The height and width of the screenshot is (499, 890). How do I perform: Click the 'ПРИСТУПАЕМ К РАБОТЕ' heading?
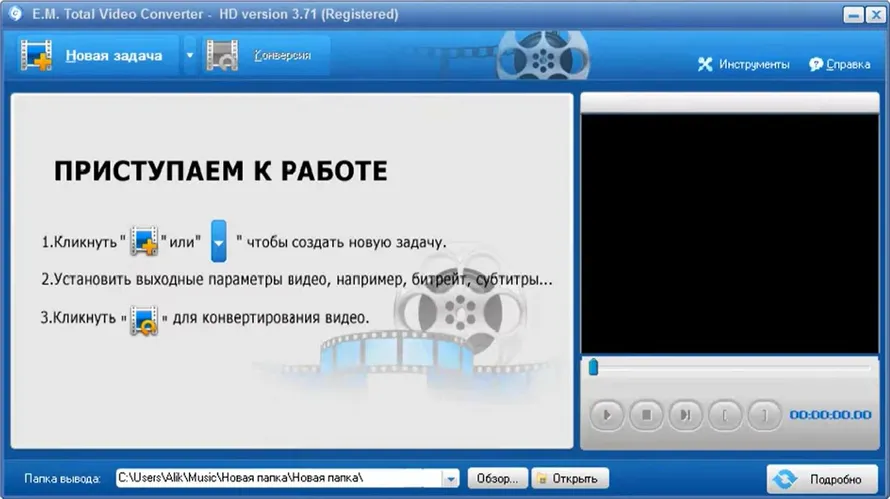(221, 171)
